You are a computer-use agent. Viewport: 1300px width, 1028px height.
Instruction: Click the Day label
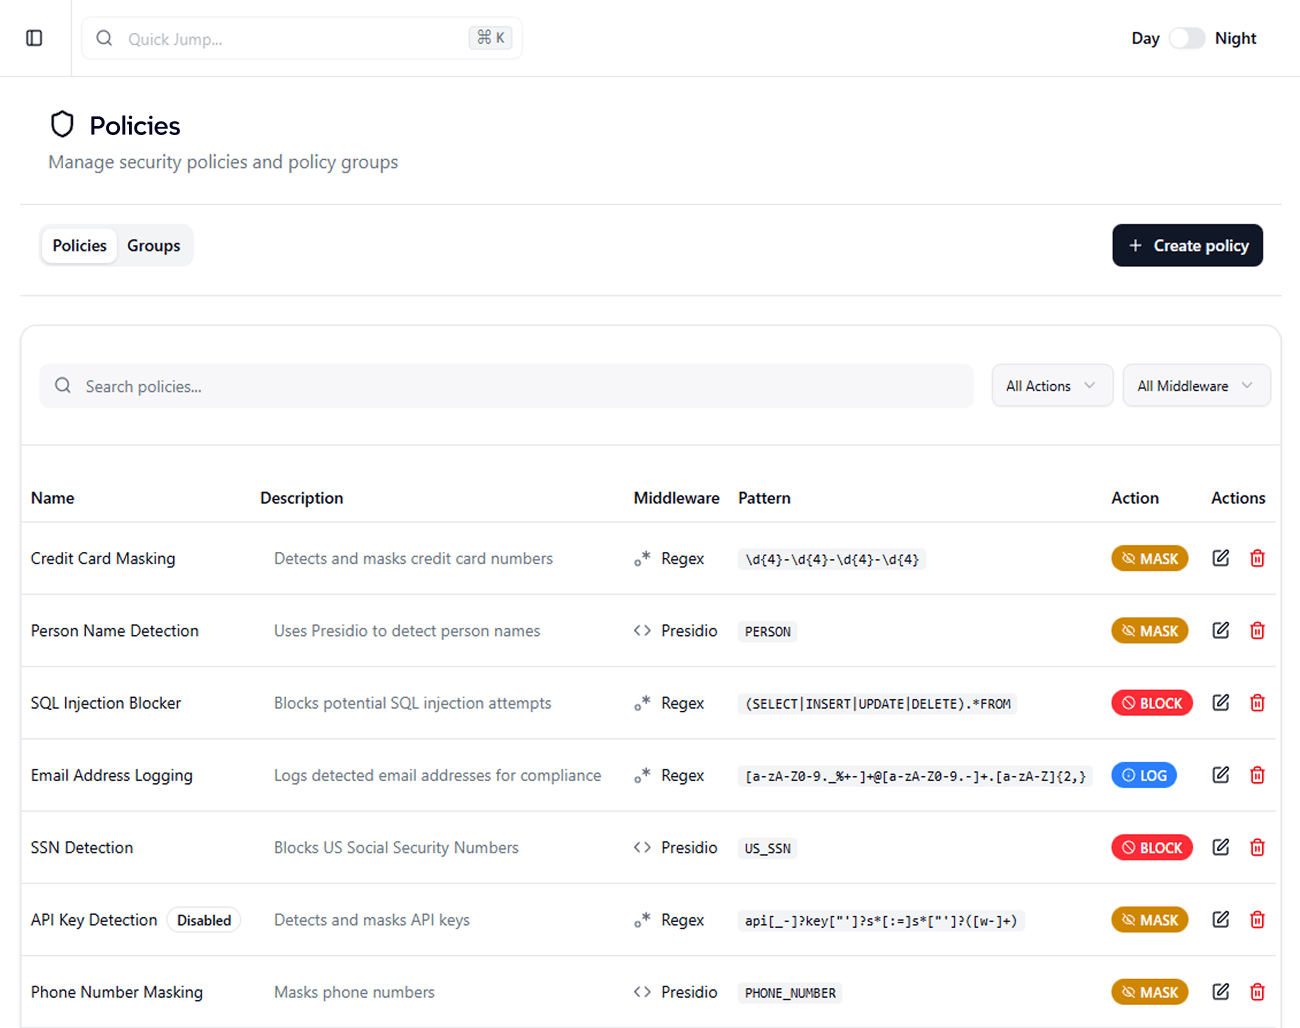[x=1145, y=38]
